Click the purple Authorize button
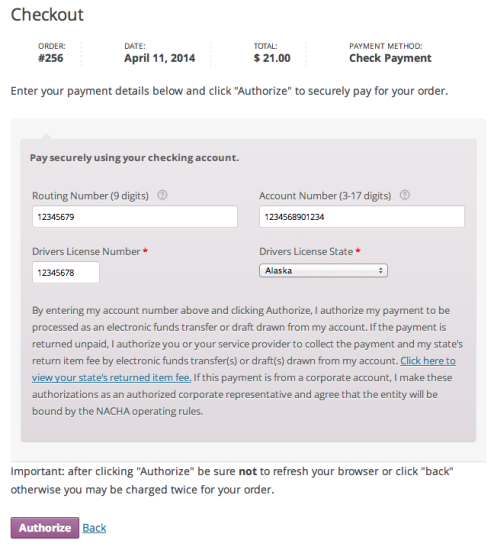 coord(45,528)
